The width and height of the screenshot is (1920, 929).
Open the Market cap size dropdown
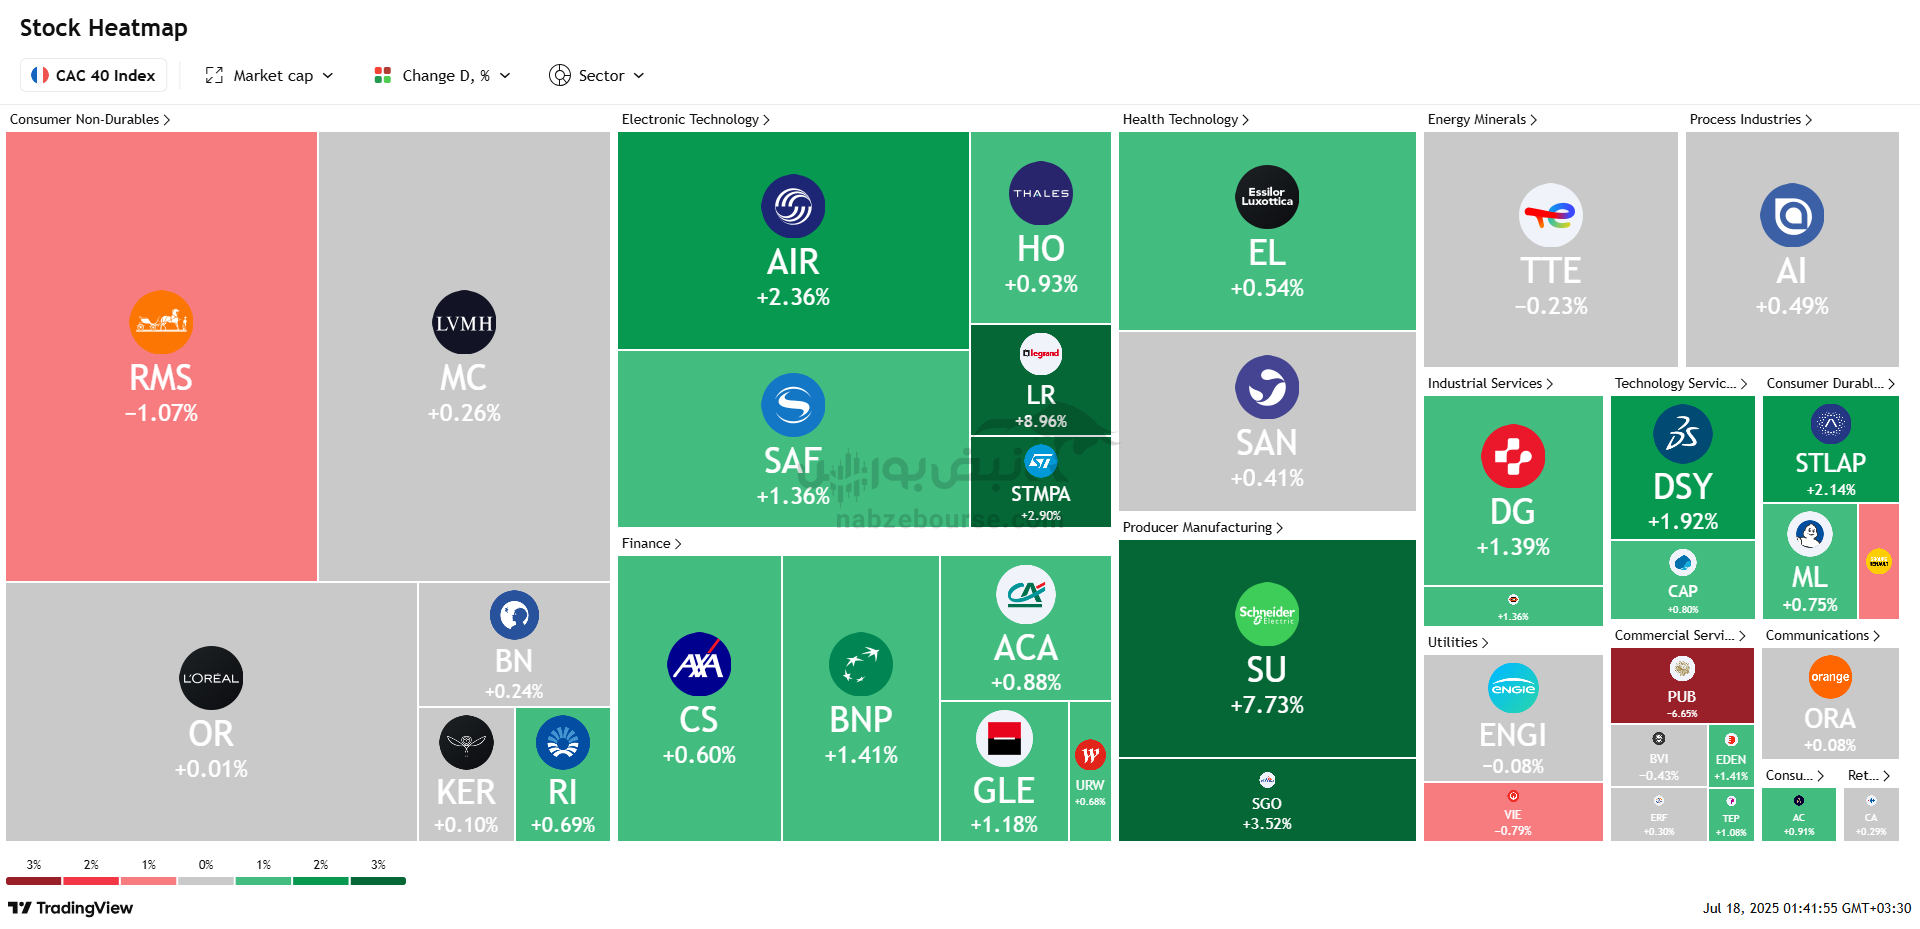pyautogui.click(x=270, y=75)
